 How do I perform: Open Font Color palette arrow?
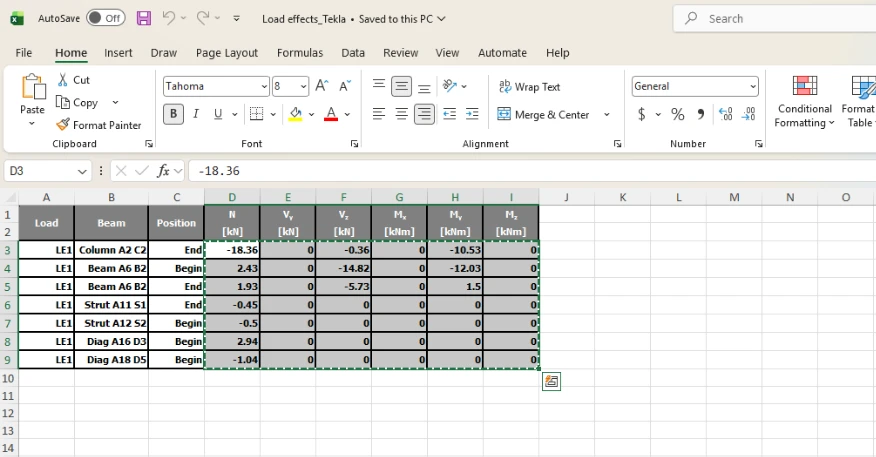tap(347, 115)
